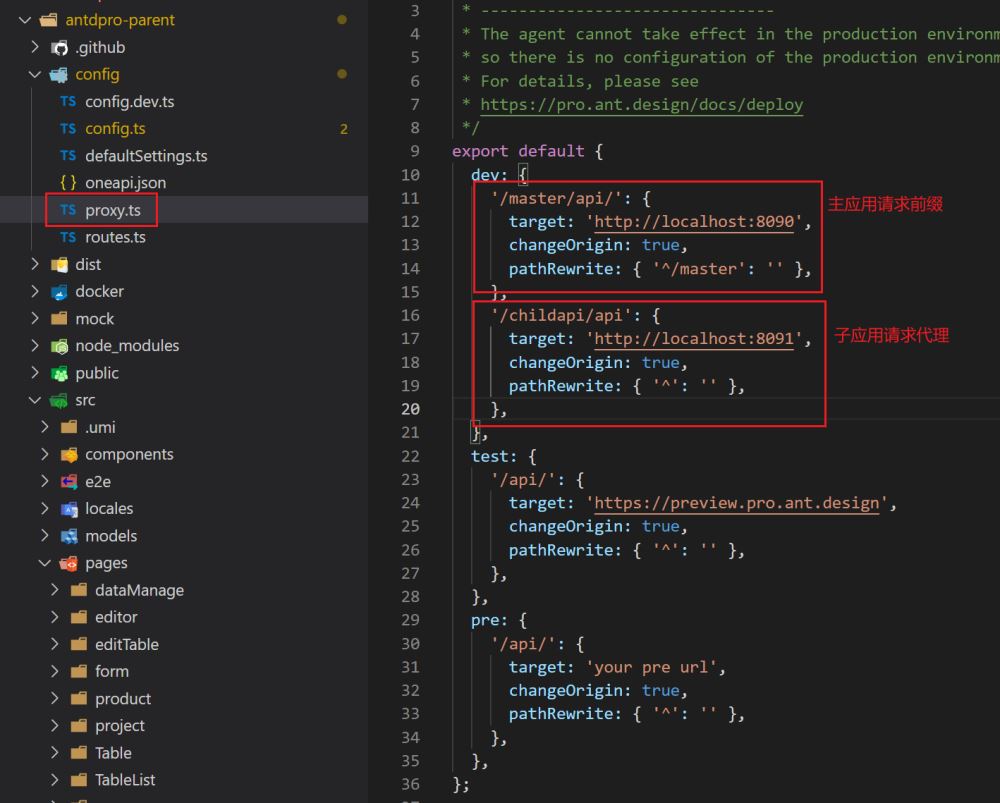Select the Table folder row
The height and width of the screenshot is (803, 1000).
tap(184, 753)
